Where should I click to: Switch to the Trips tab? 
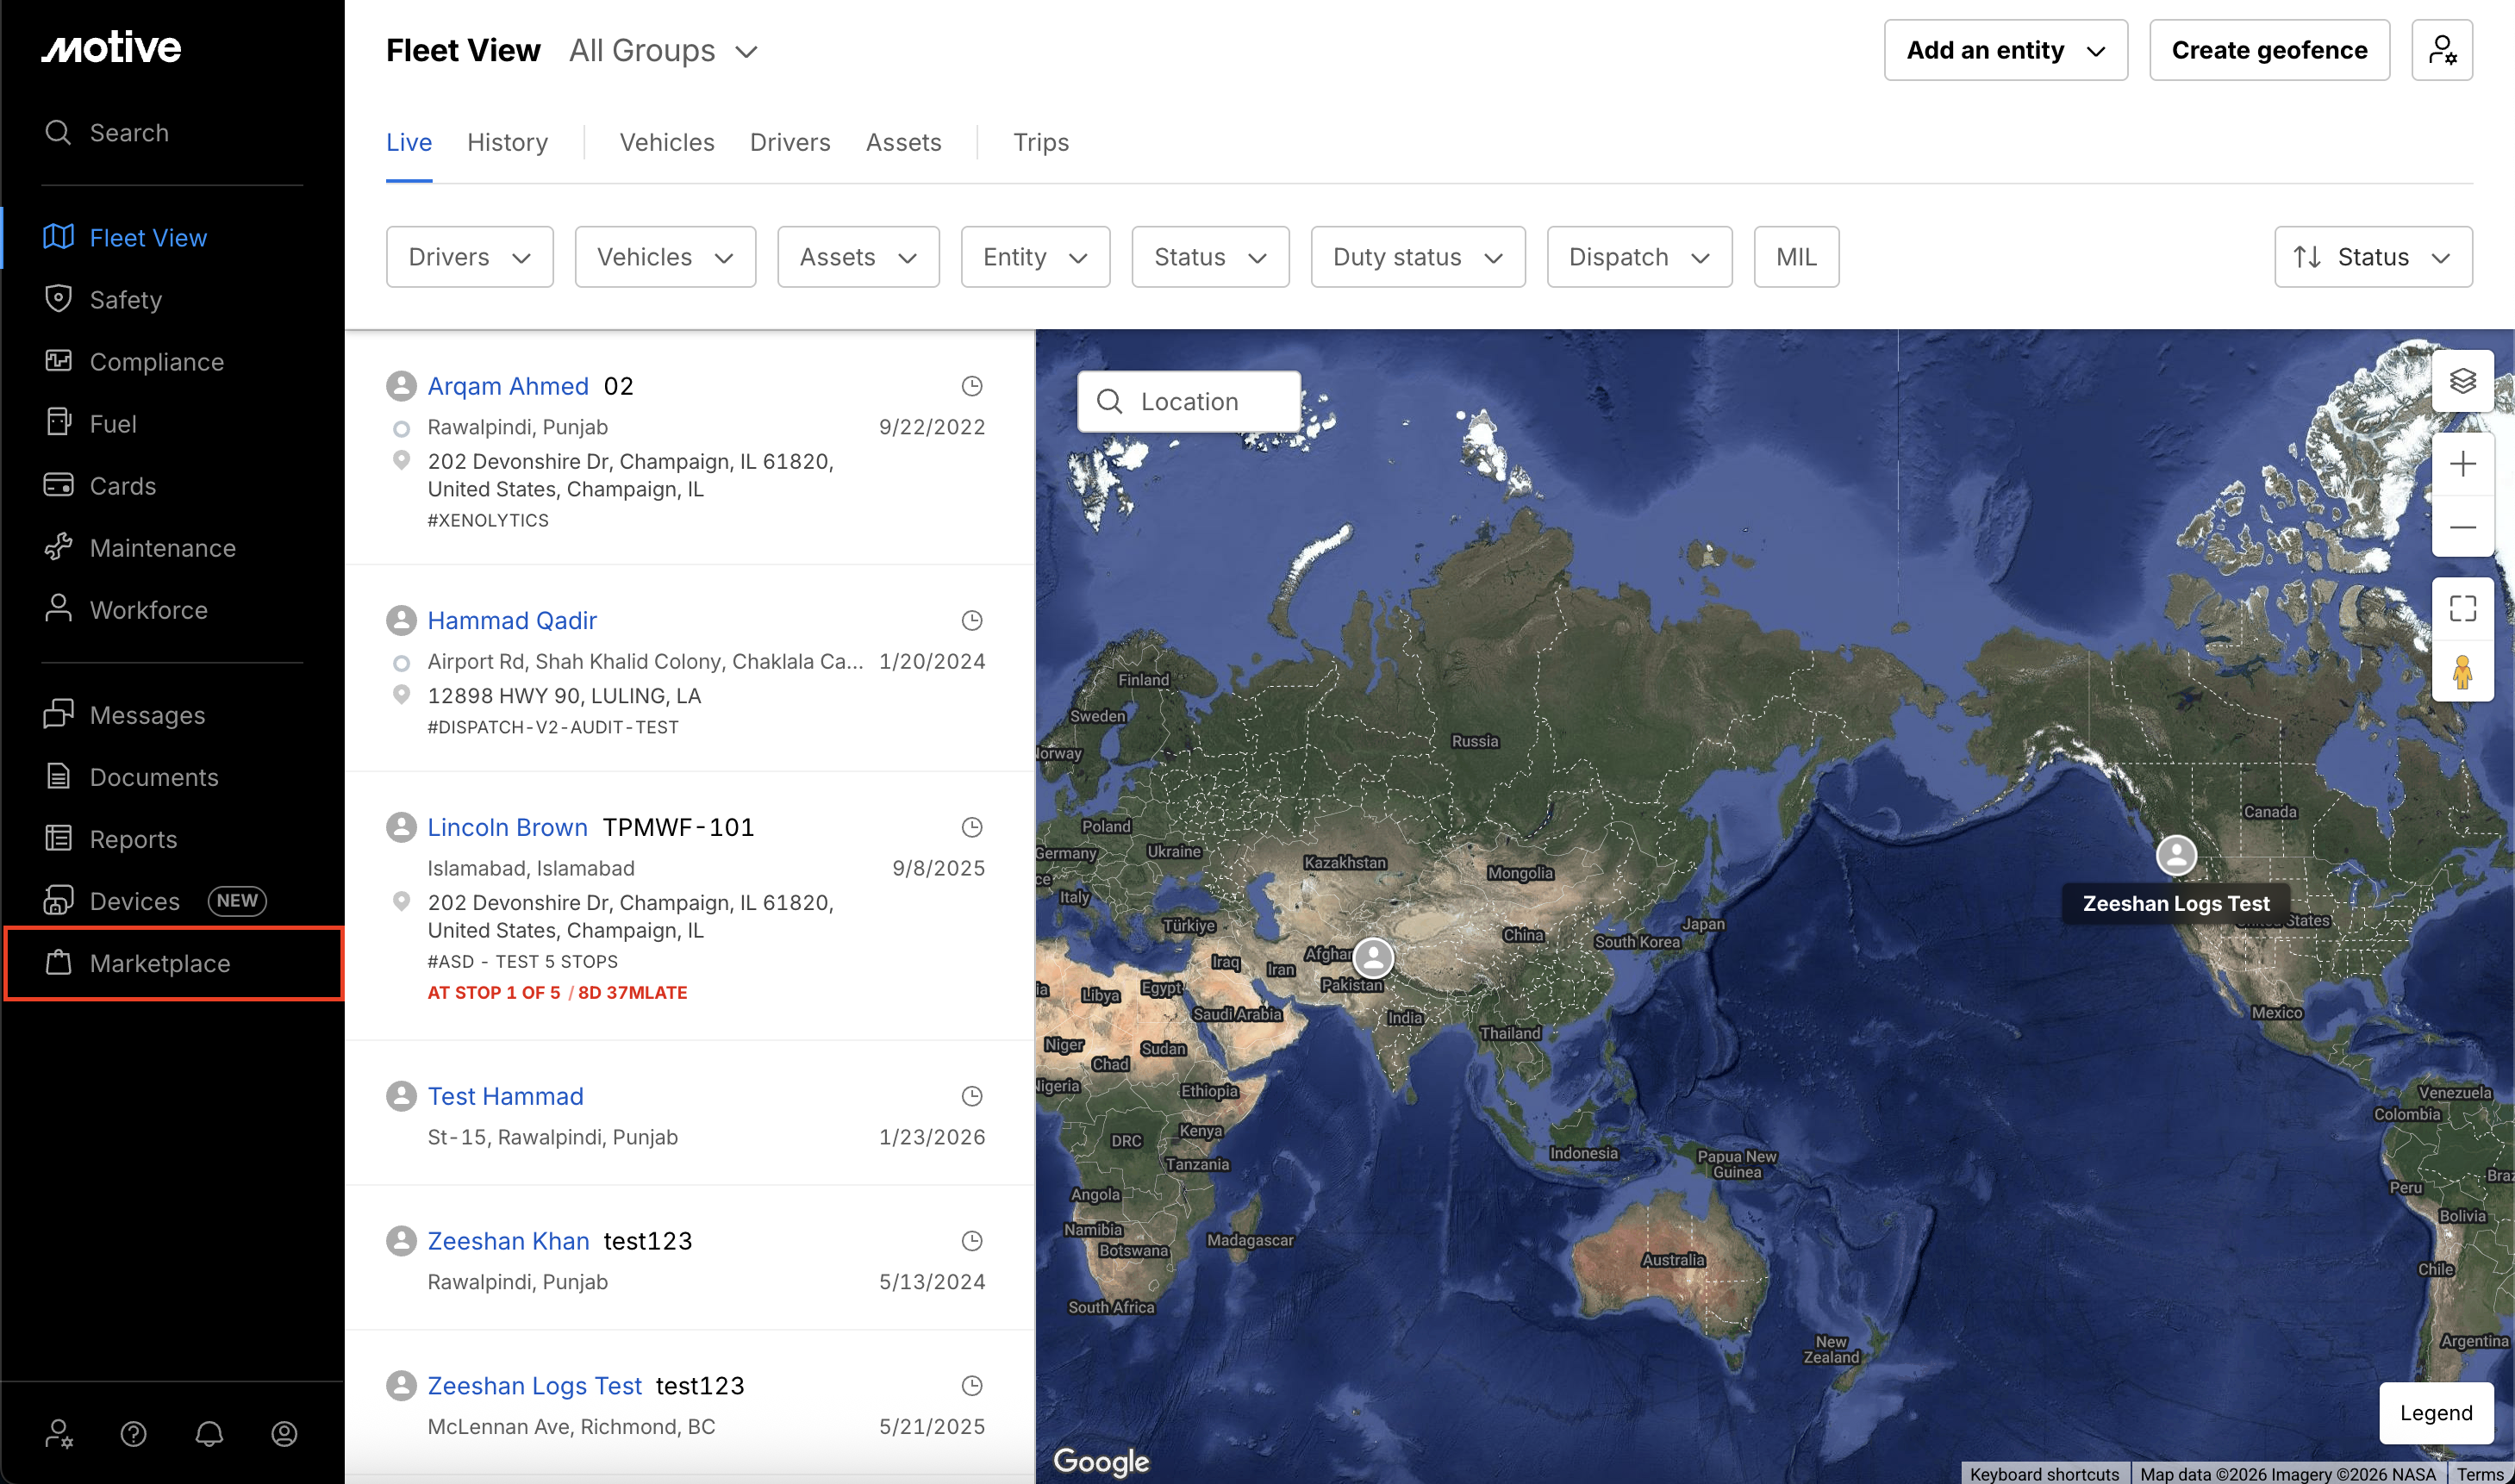pos(1040,142)
